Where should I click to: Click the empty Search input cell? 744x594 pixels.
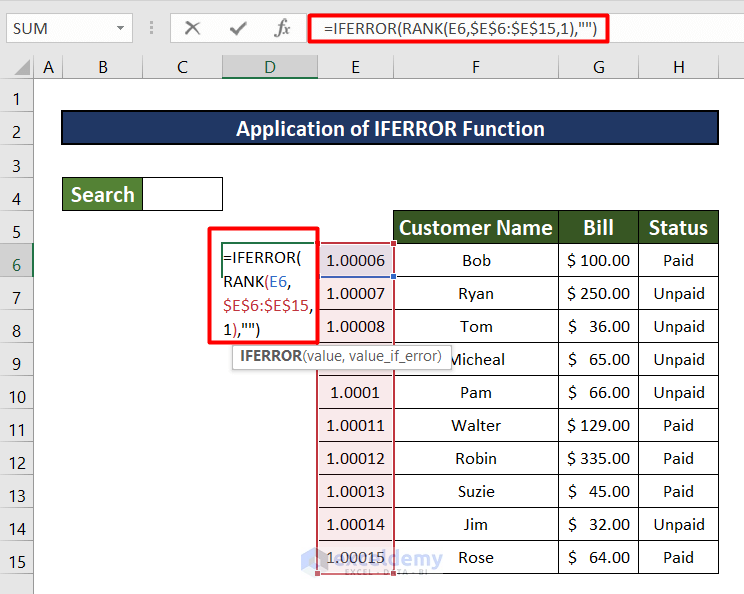point(182,194)
